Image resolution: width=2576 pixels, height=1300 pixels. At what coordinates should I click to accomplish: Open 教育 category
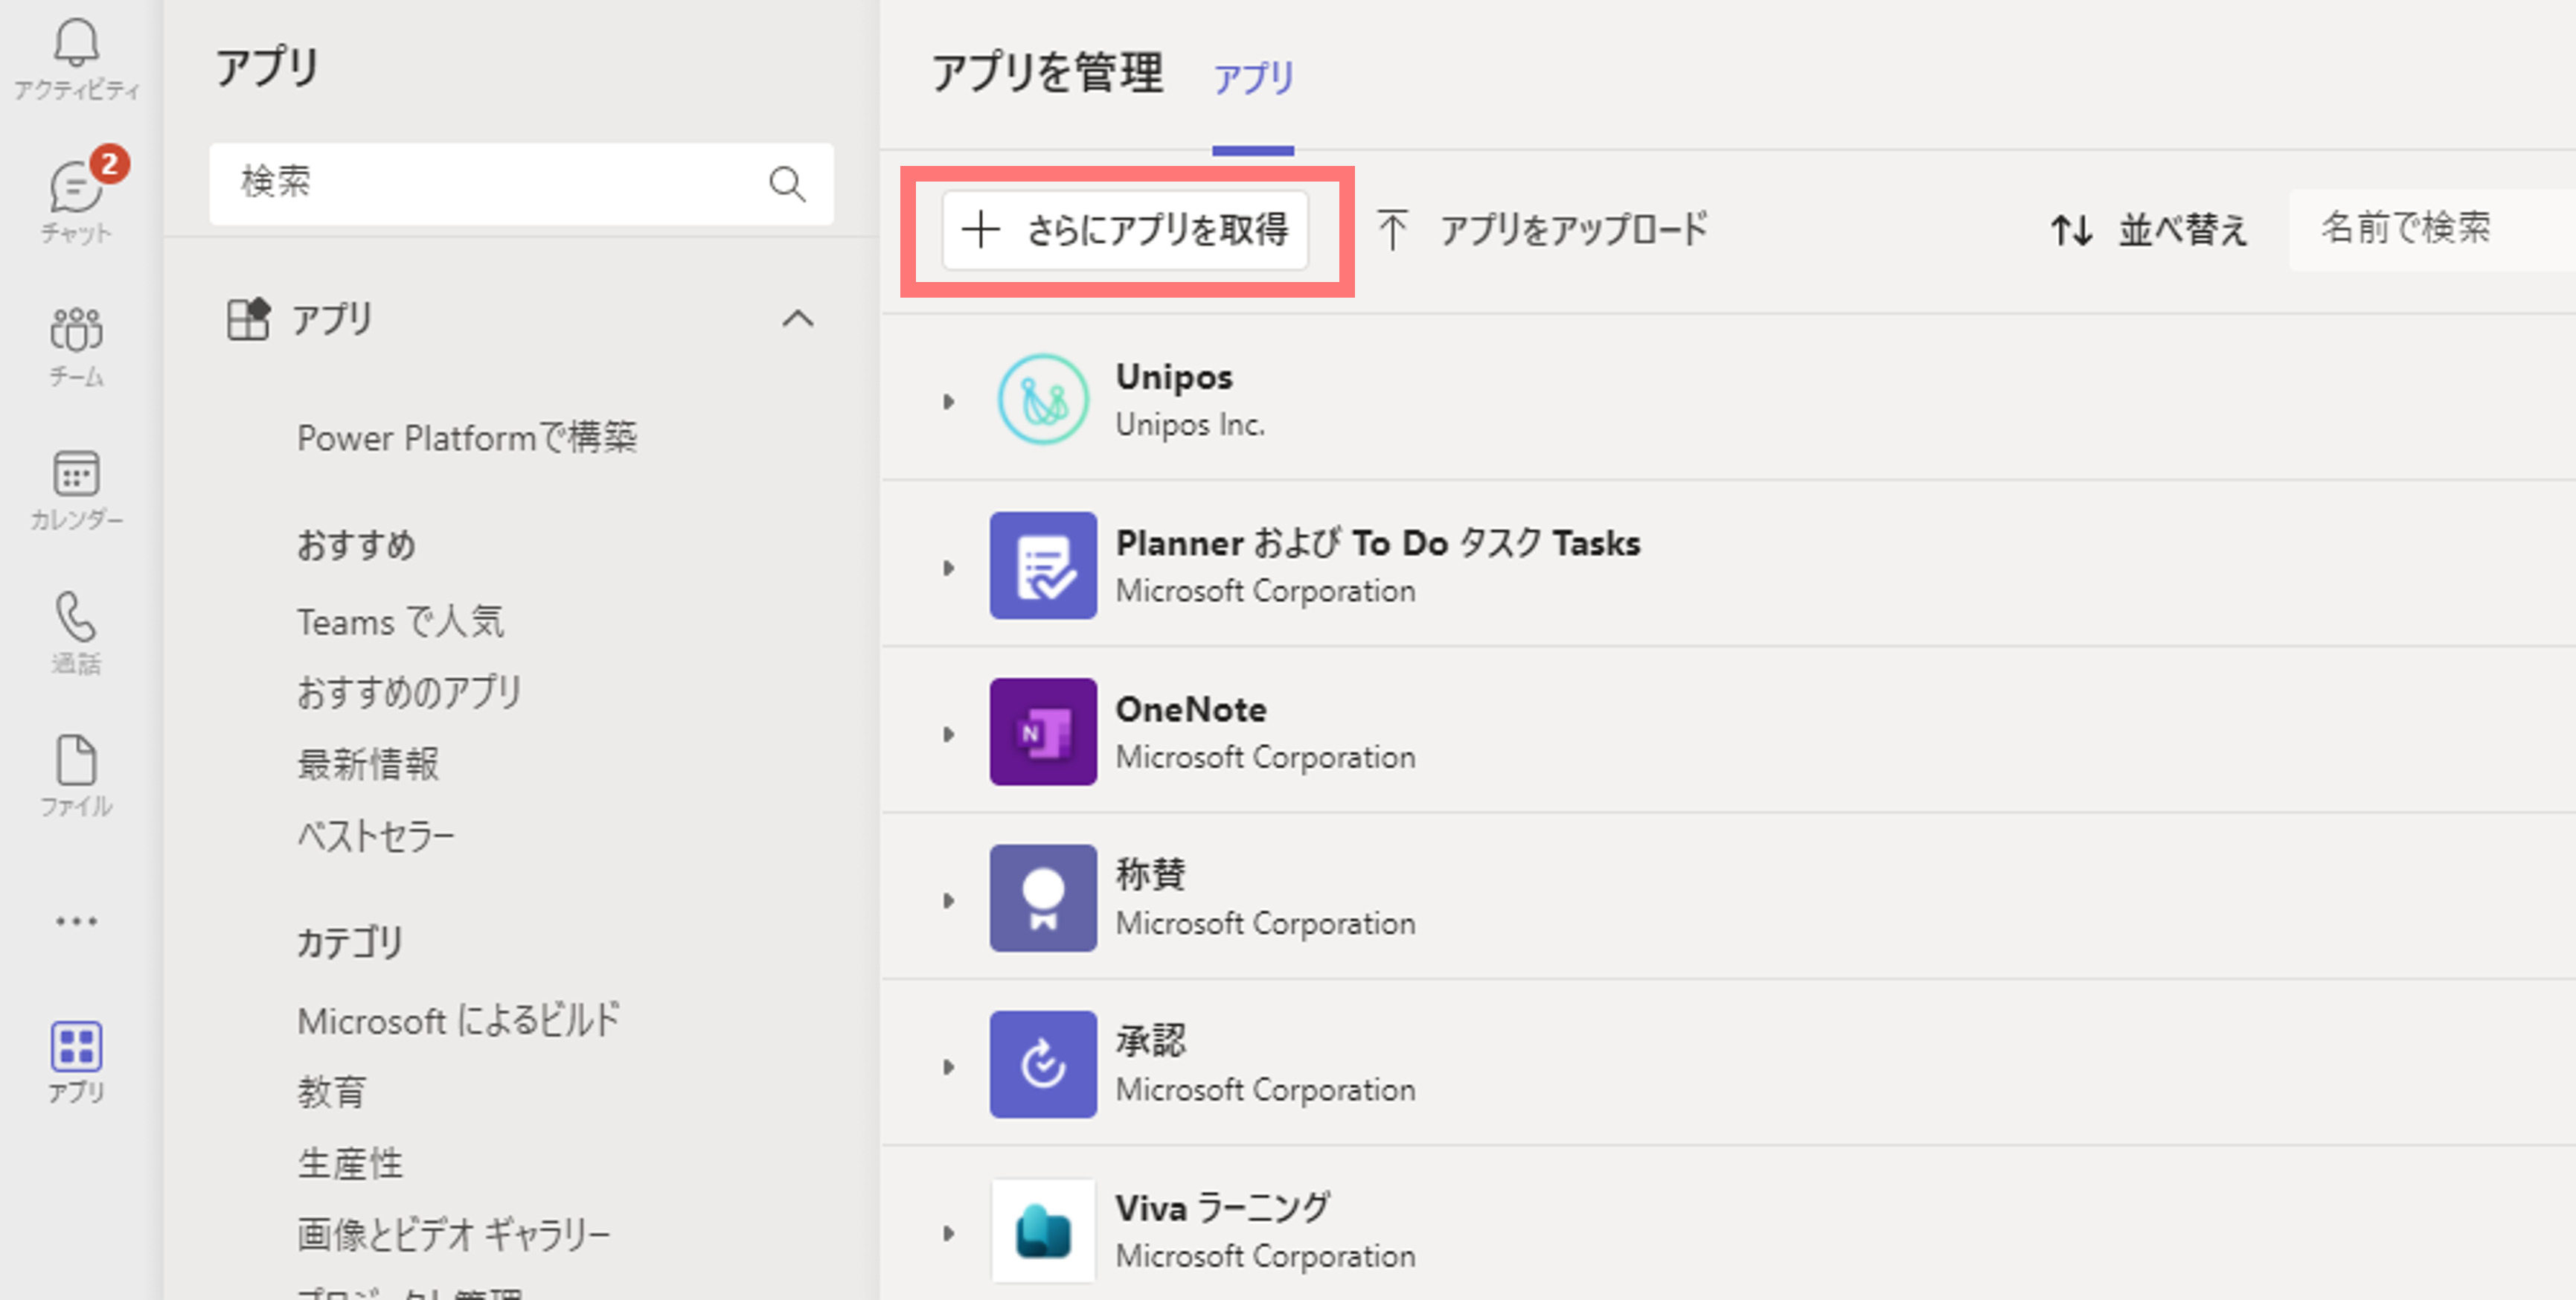332,1092
